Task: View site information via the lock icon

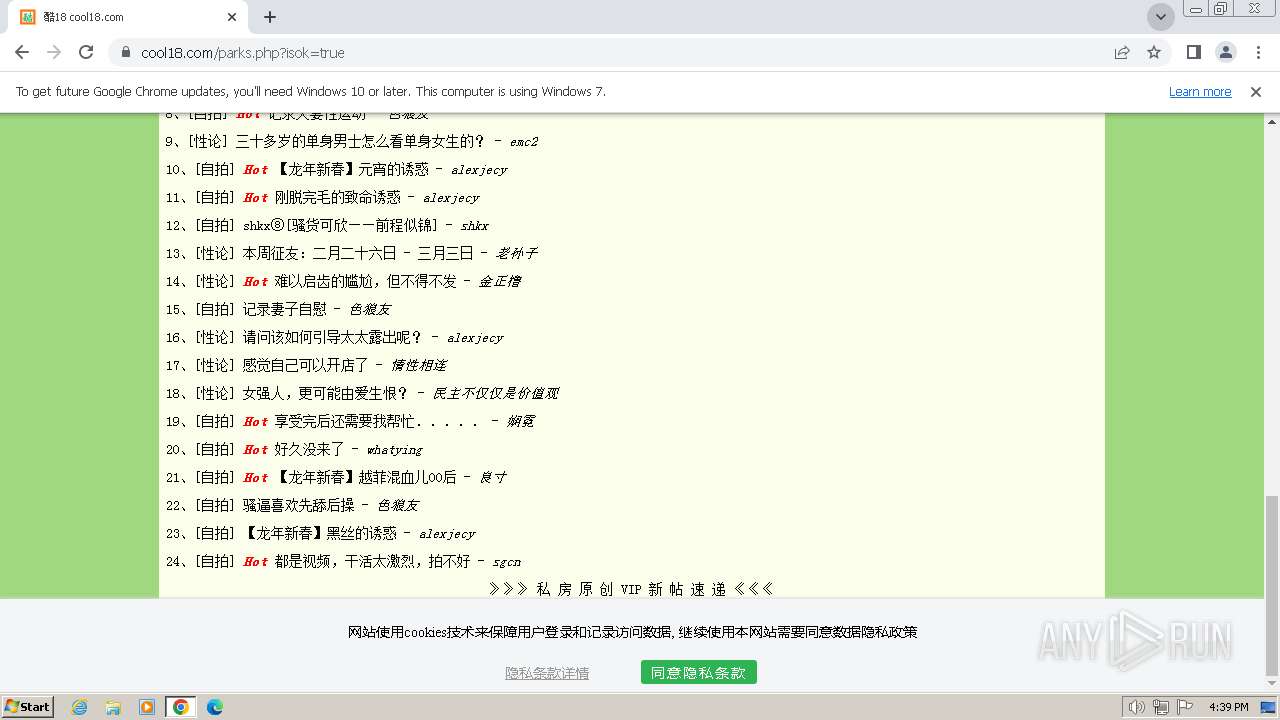Action: pyautogui.click(x=126, y=52)
